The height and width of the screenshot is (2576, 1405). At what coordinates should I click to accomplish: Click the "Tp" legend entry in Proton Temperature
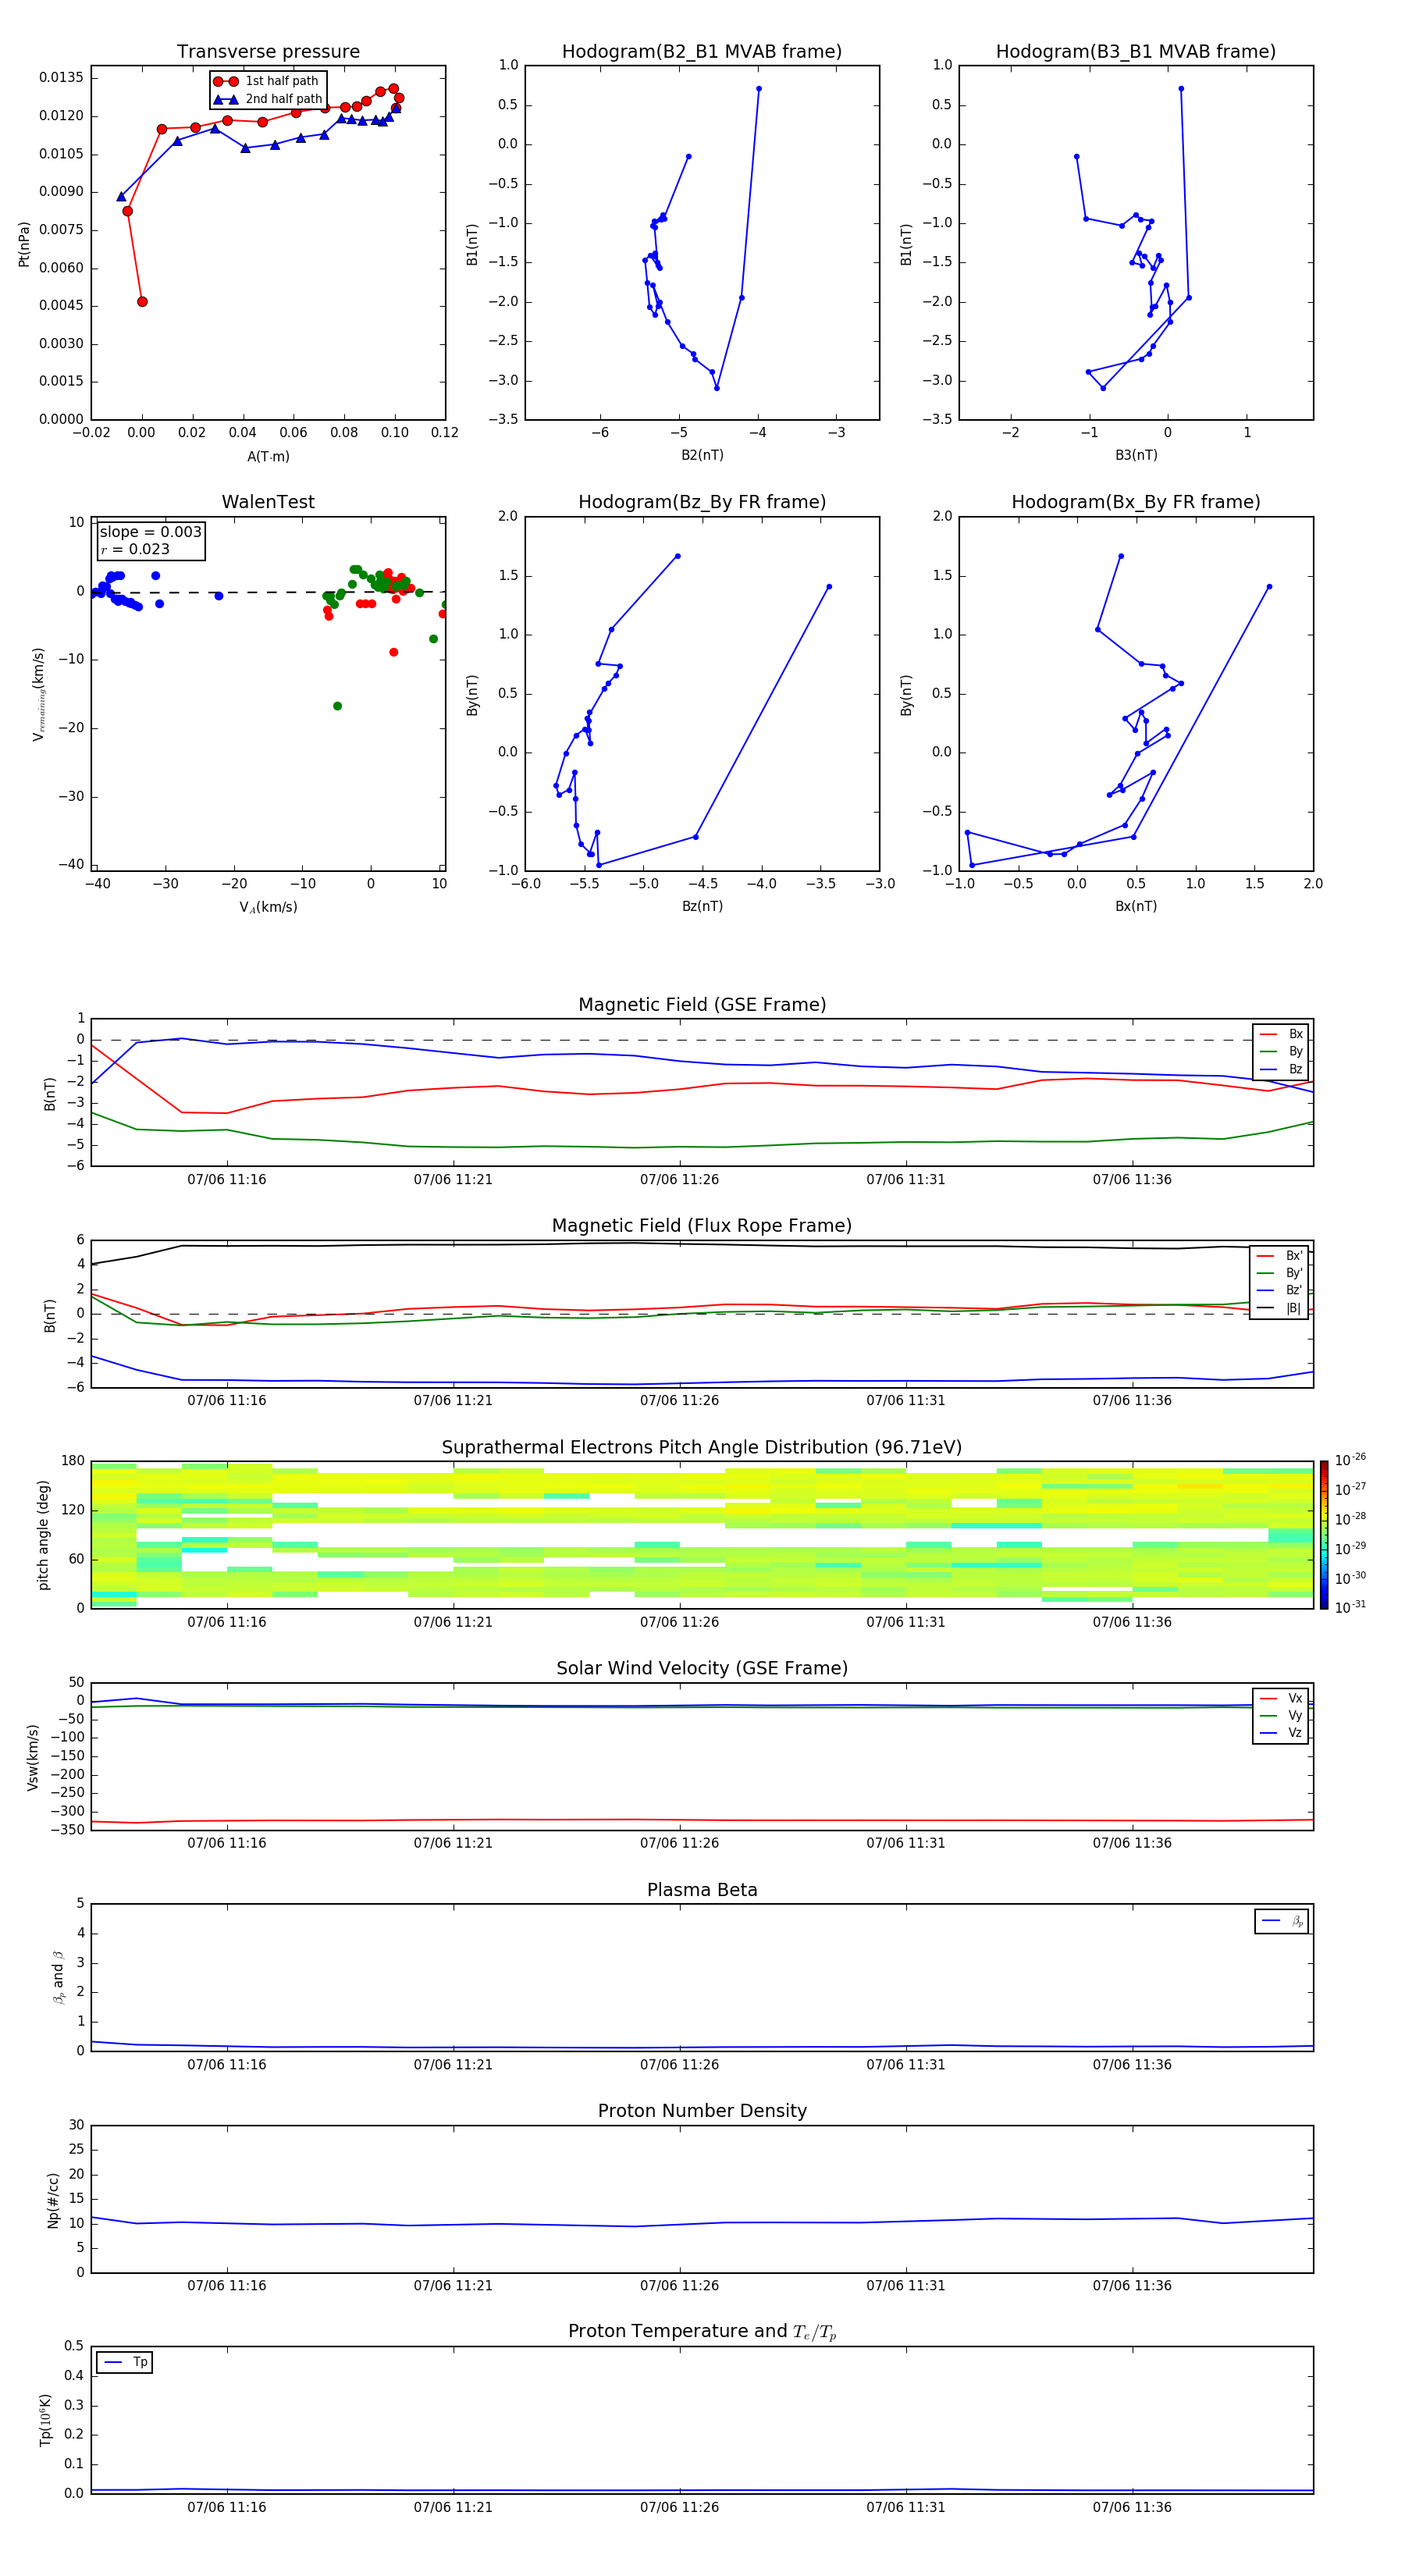coord(125,2362)
